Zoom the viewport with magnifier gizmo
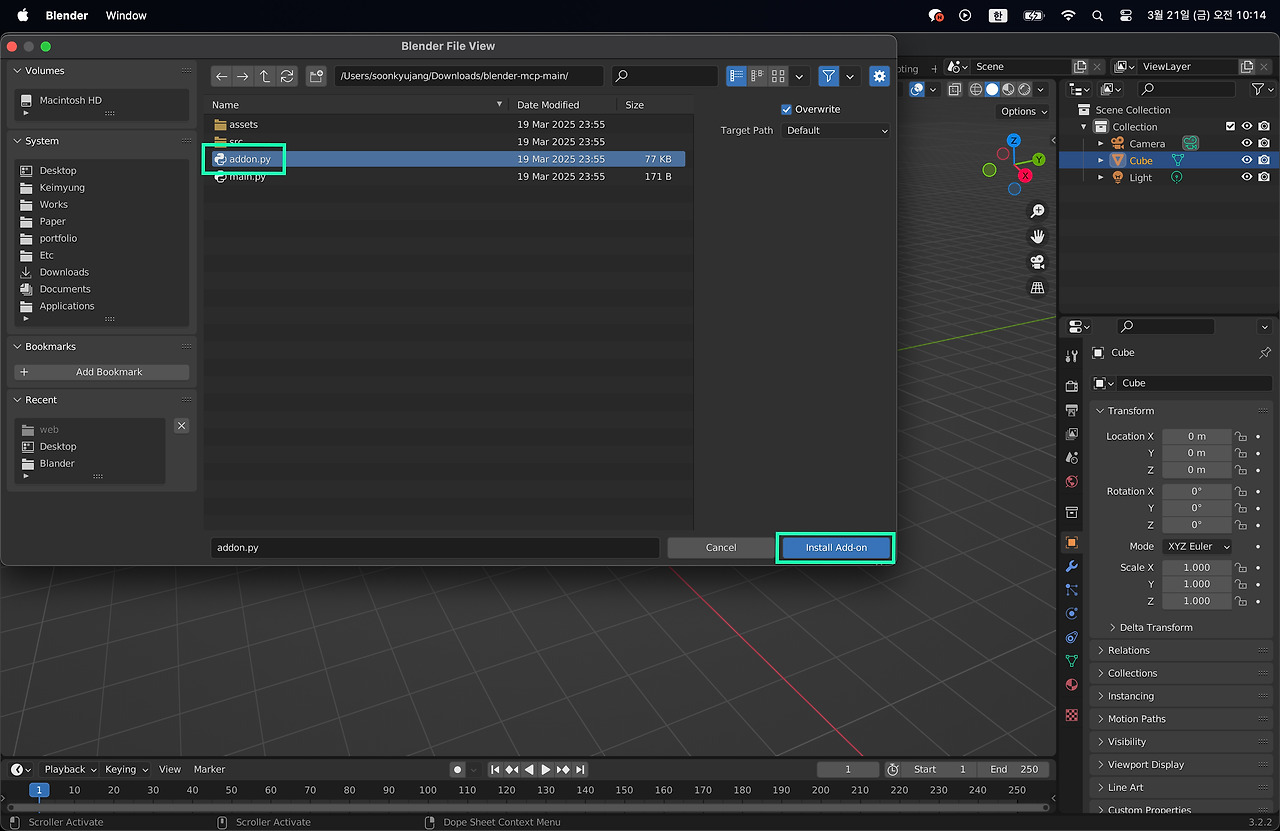The image size is (1280, 831). [x=1037, y=211]
